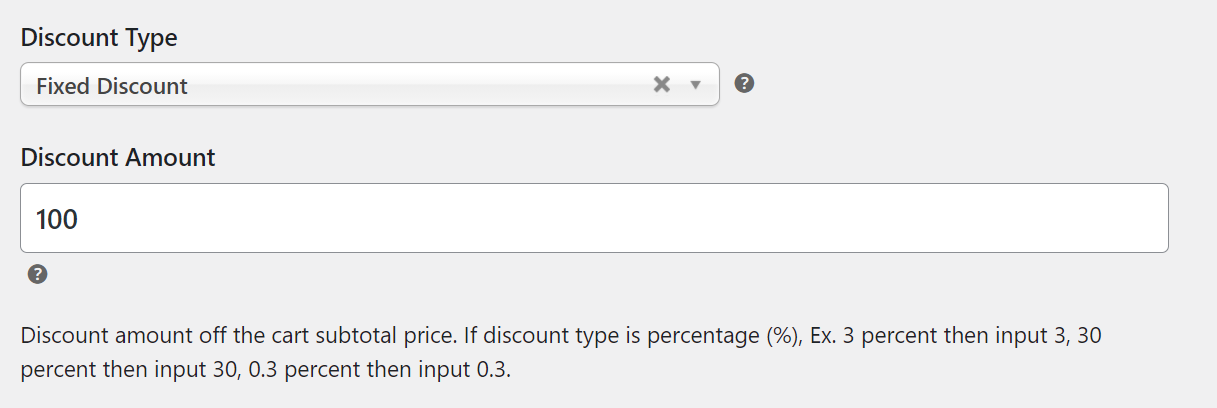The image size is (1217, 408).
Task: Place cursor after the 100 value
Action: (80, 219)
